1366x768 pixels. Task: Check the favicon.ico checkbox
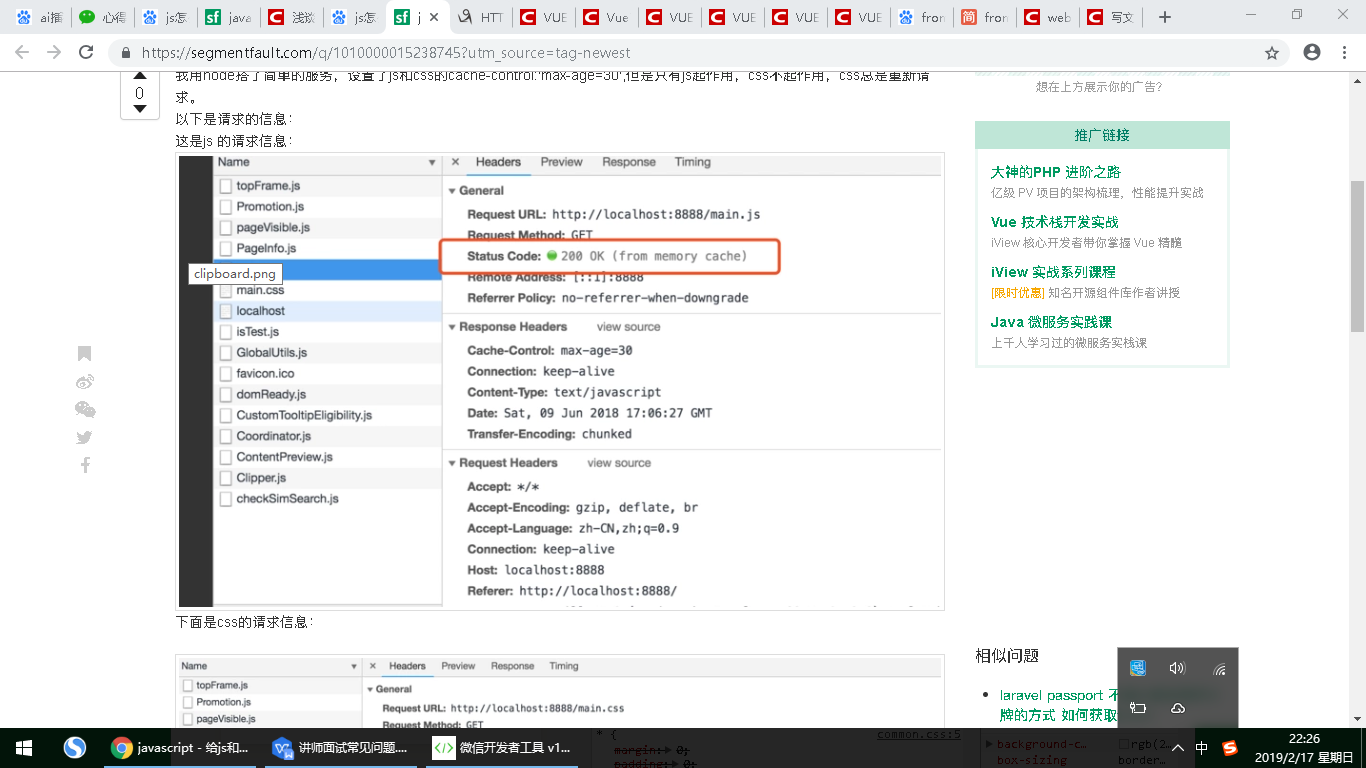(226, 373)
